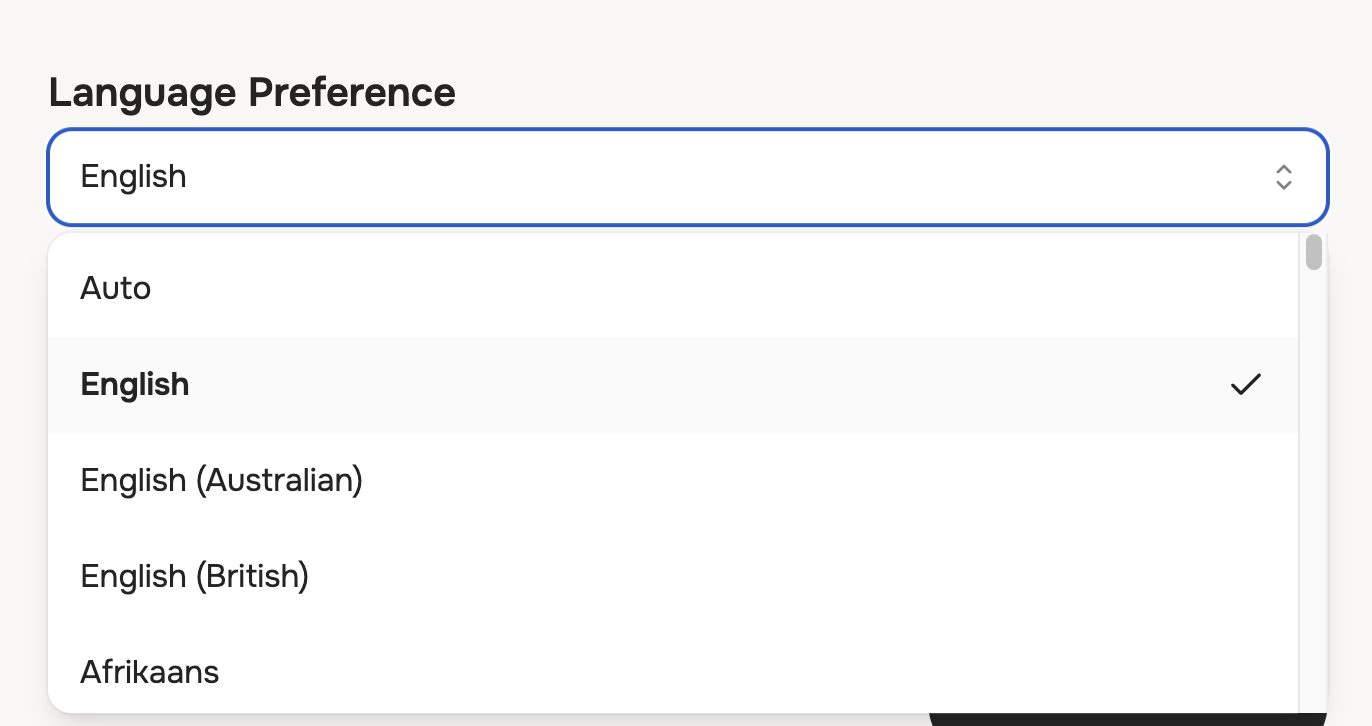
Task: Click the bolded English option in the list
Action: [x=135, y=385]
